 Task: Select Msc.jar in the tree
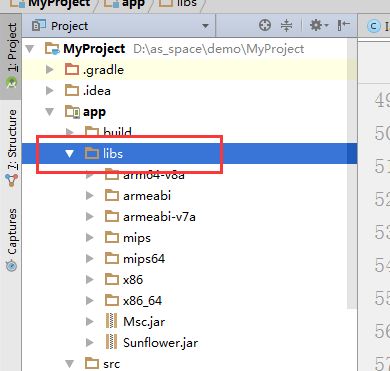[x=144, y=322]
